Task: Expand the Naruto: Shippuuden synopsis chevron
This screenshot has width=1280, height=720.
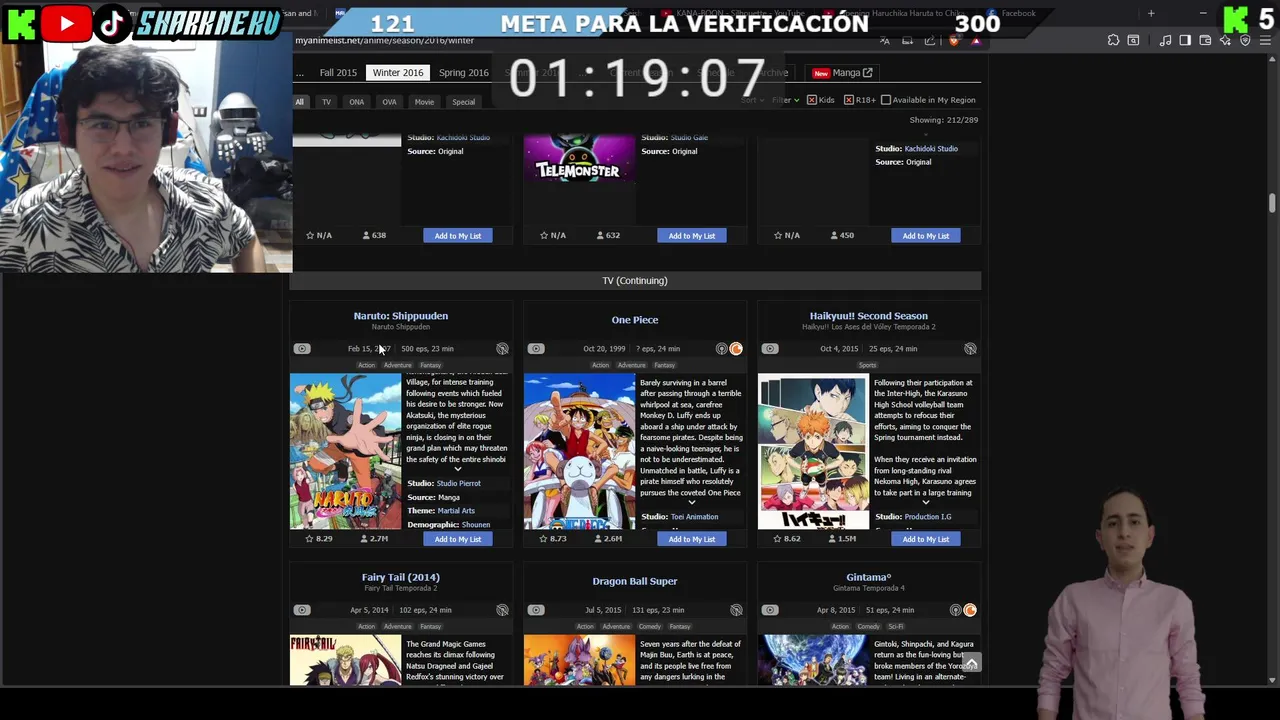Action: [458, 469]
